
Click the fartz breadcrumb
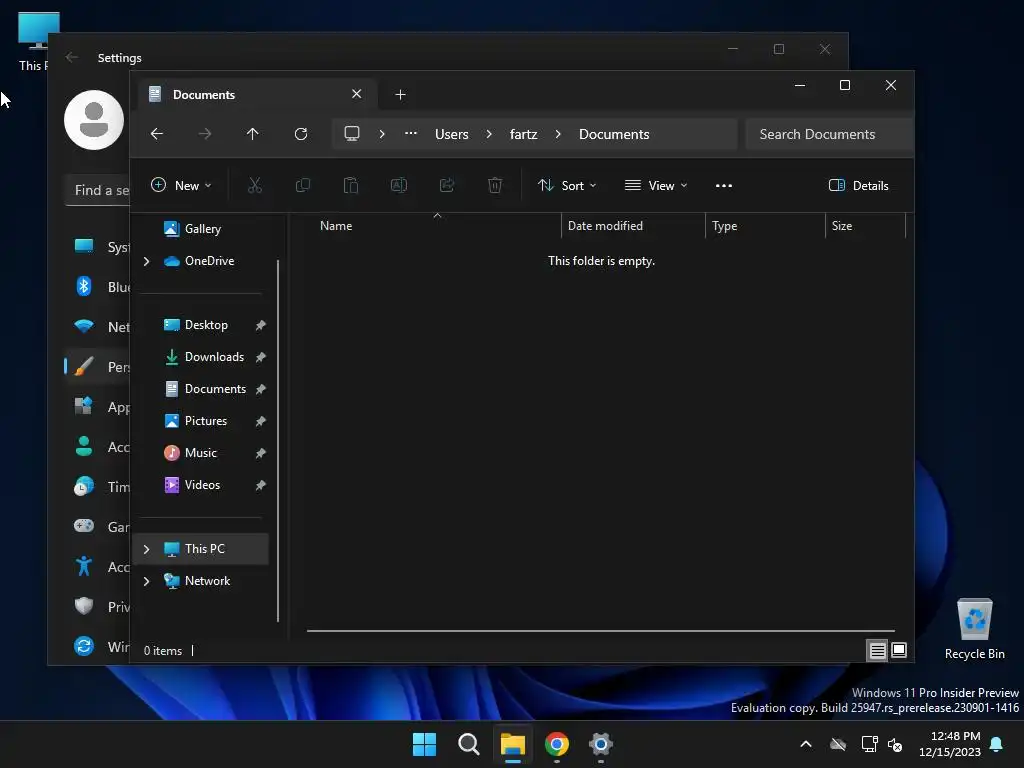[x=524, y=134]
